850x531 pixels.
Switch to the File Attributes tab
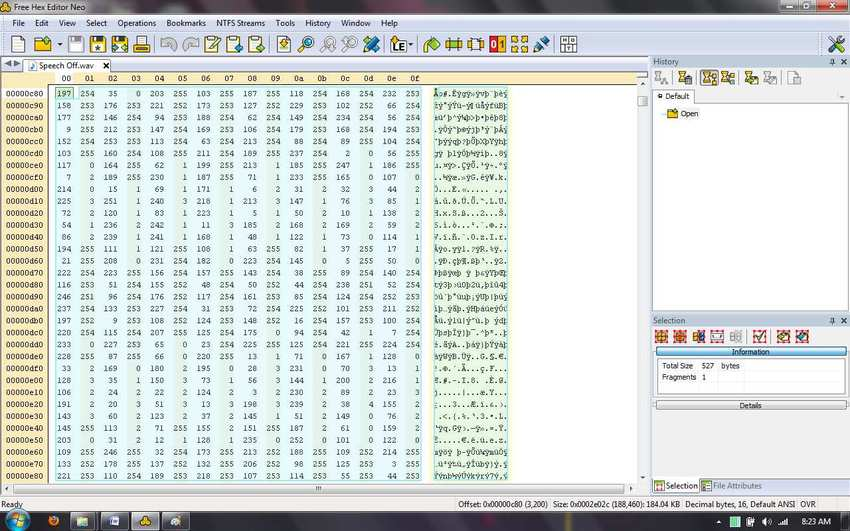click(737, 486)
